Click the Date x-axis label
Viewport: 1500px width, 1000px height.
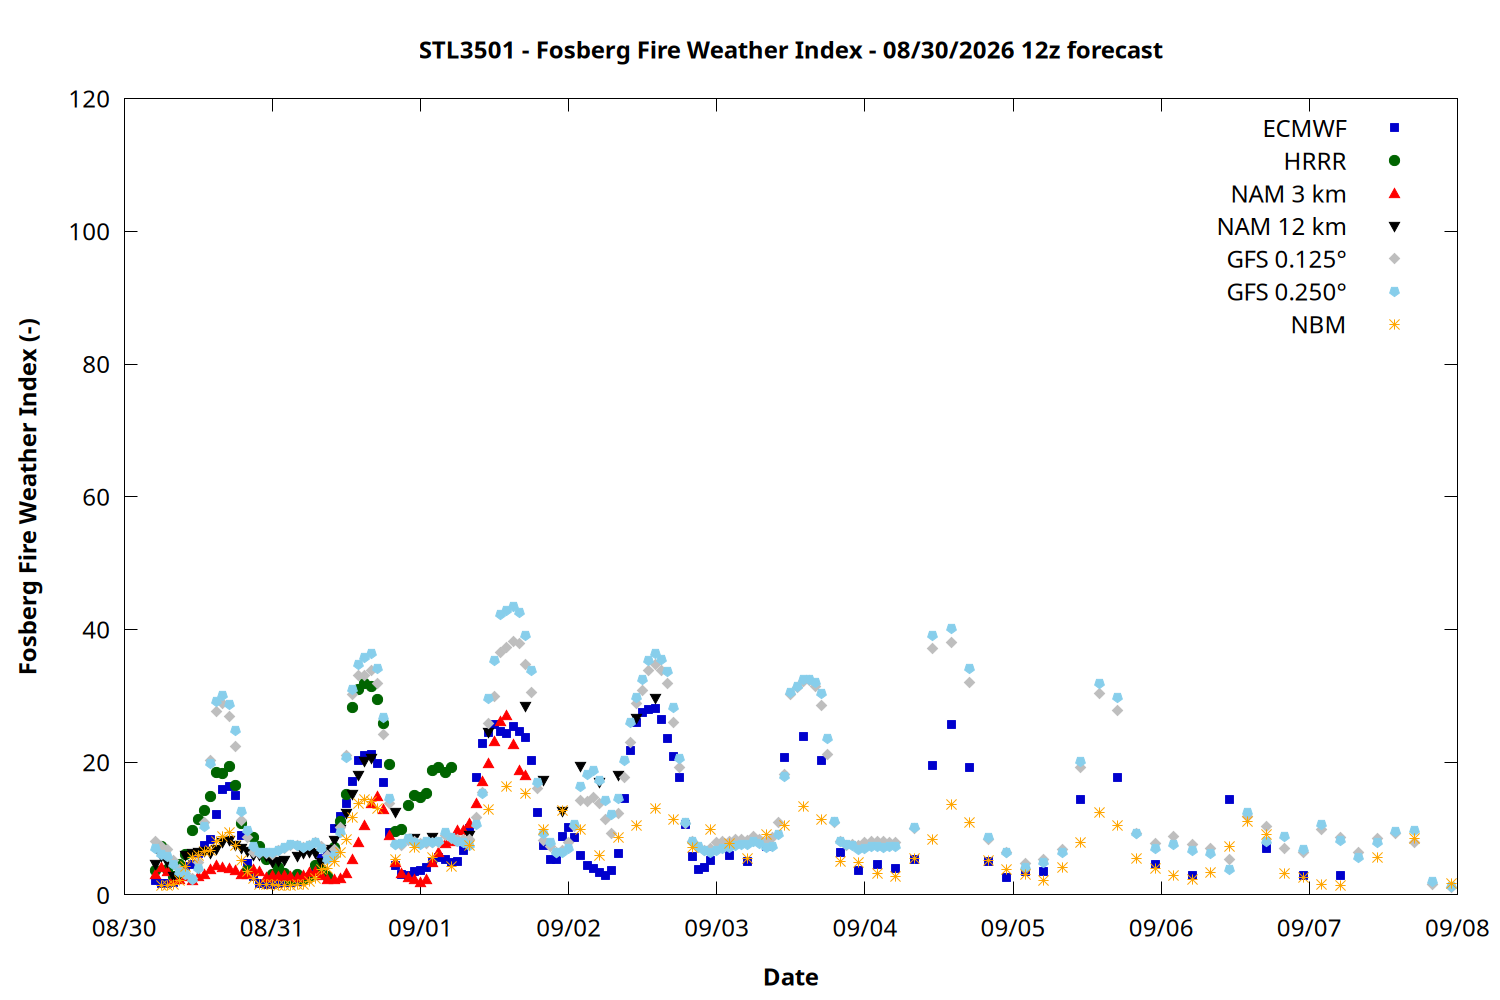(790, 977)
